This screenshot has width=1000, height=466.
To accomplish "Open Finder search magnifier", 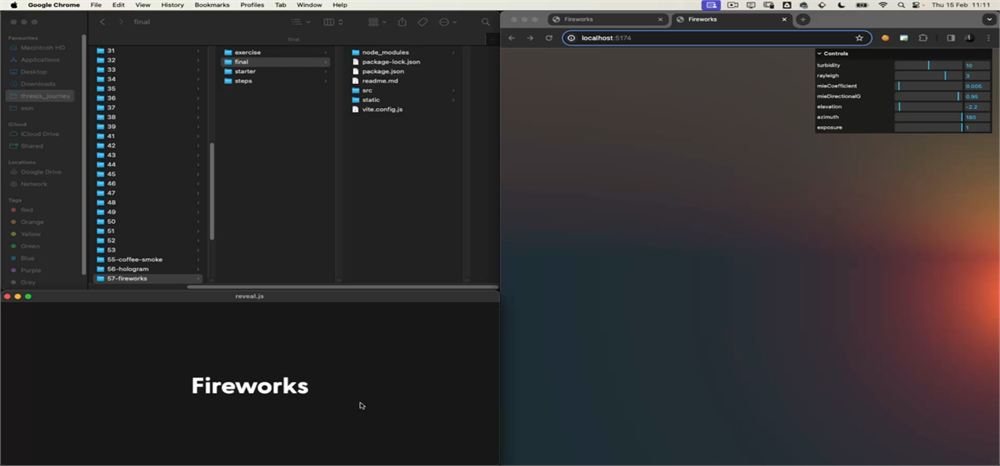I will coord(485,22).
